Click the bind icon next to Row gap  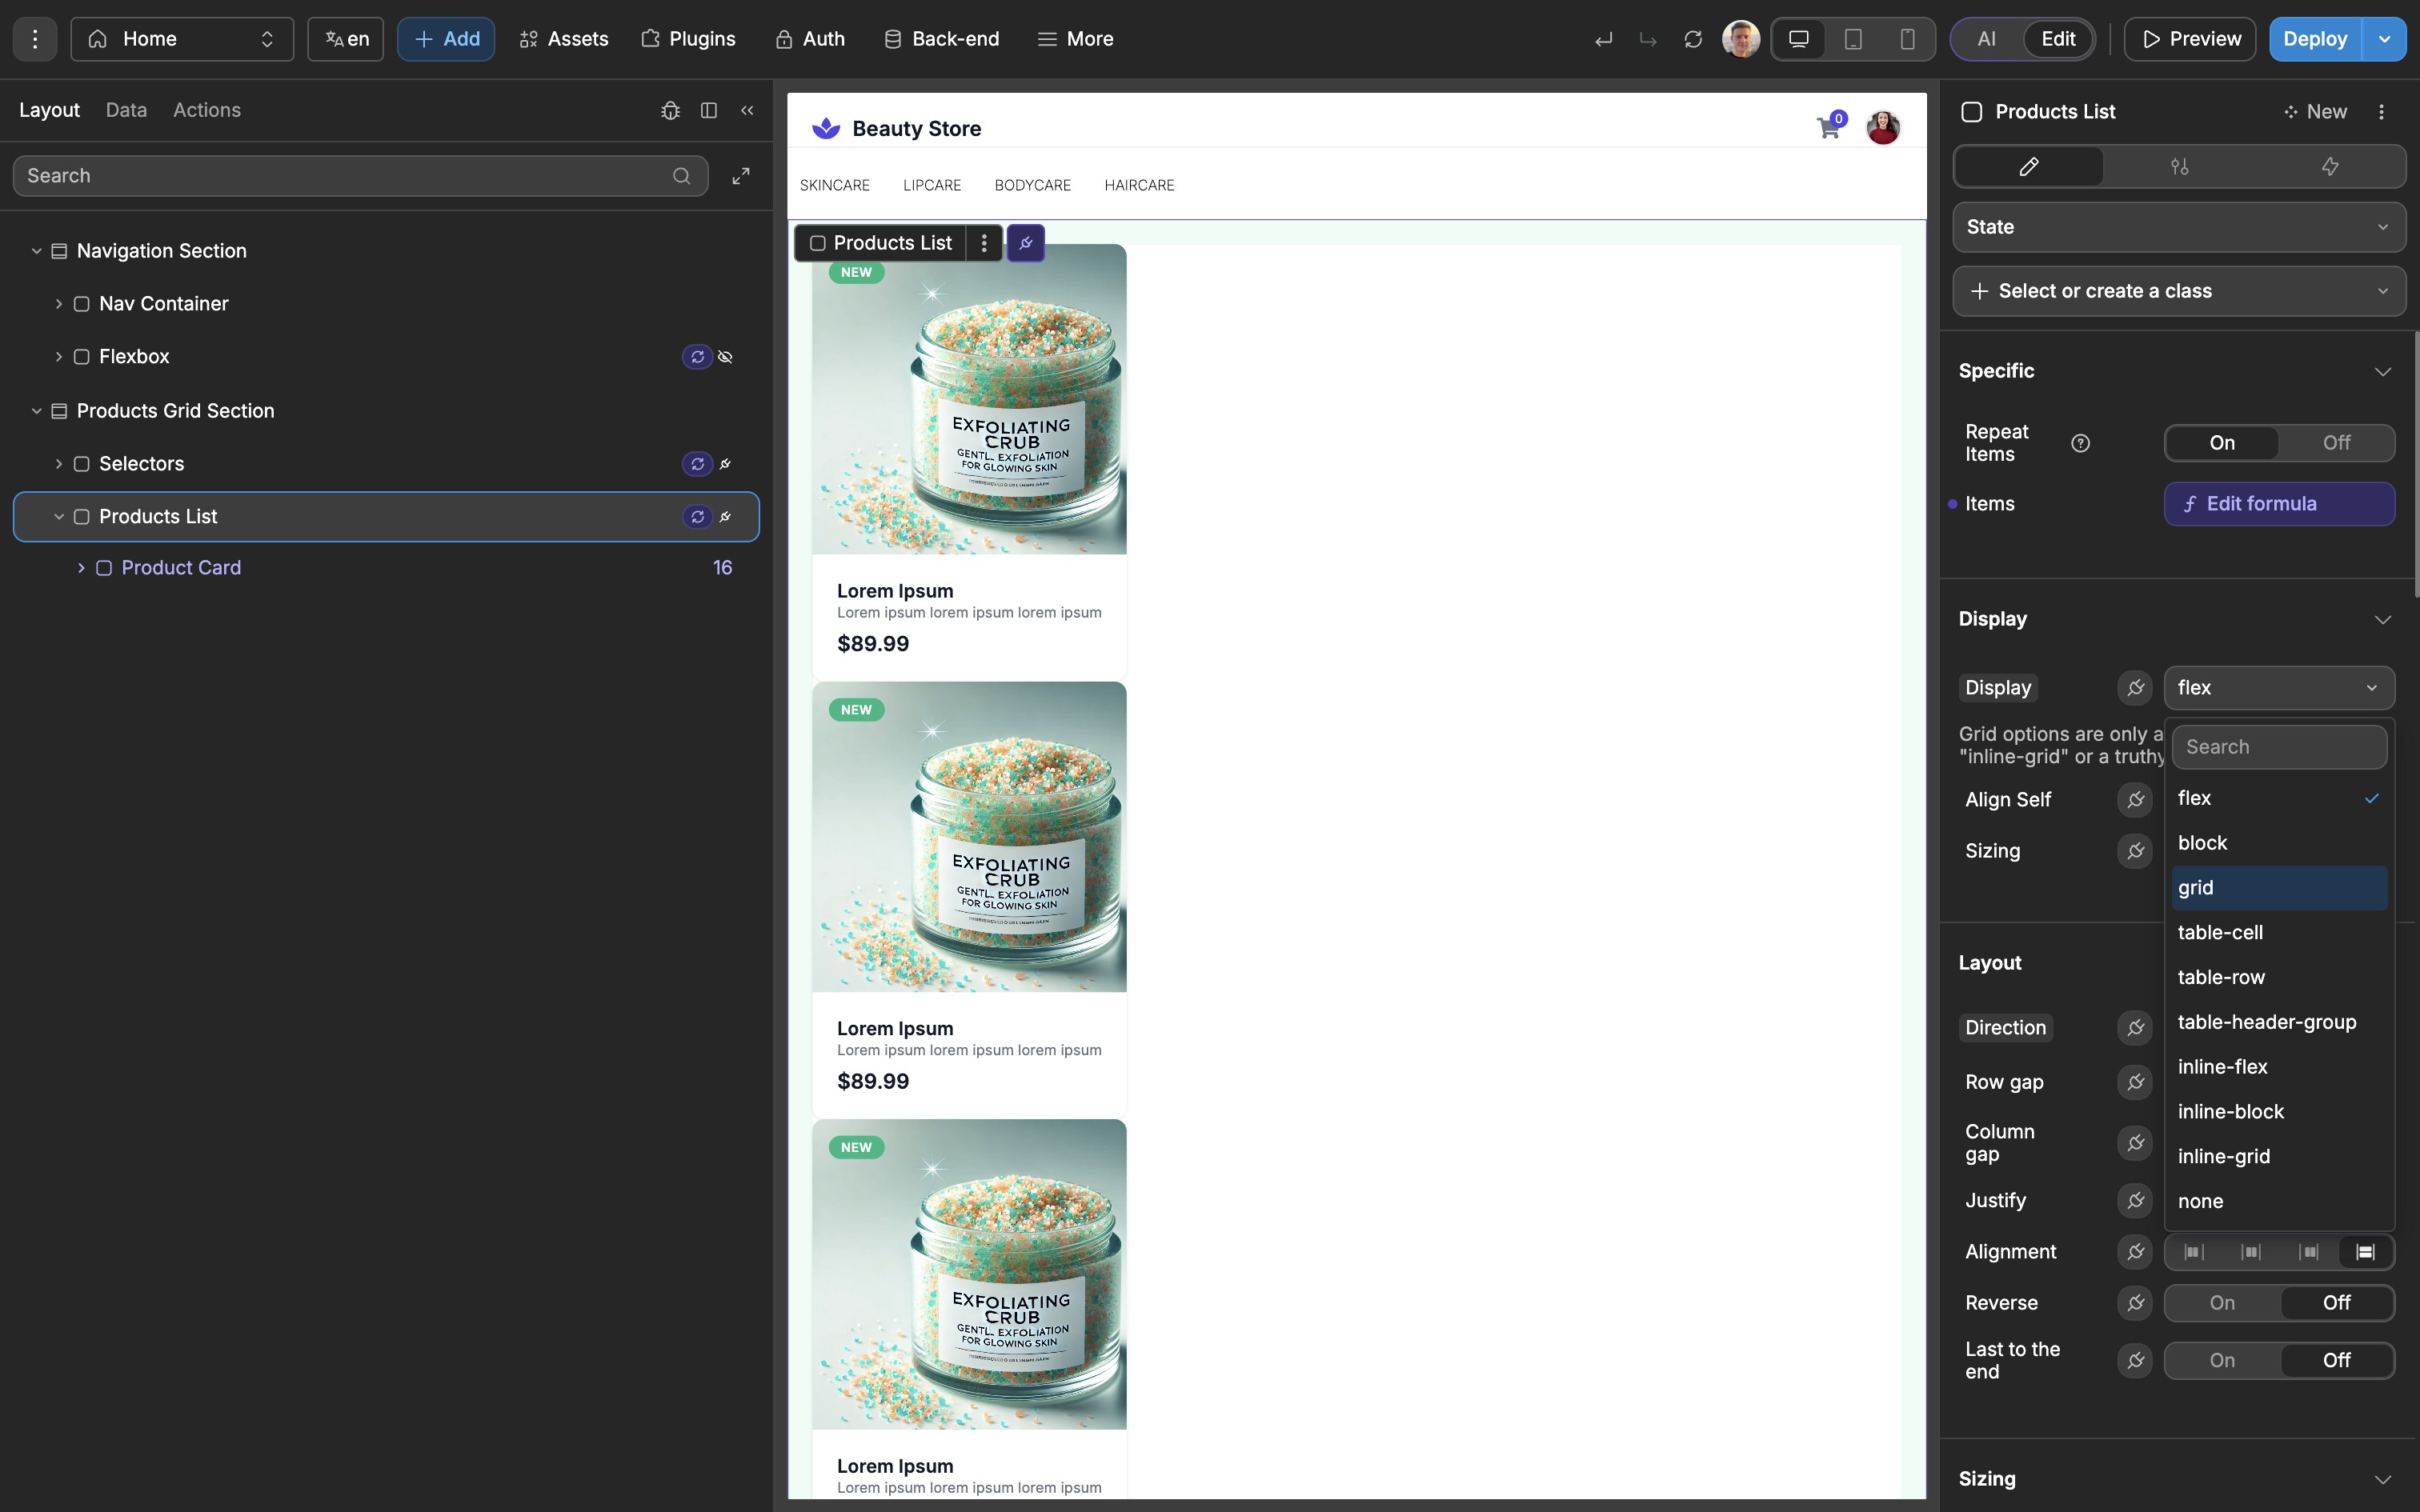click(2135, 1082)
